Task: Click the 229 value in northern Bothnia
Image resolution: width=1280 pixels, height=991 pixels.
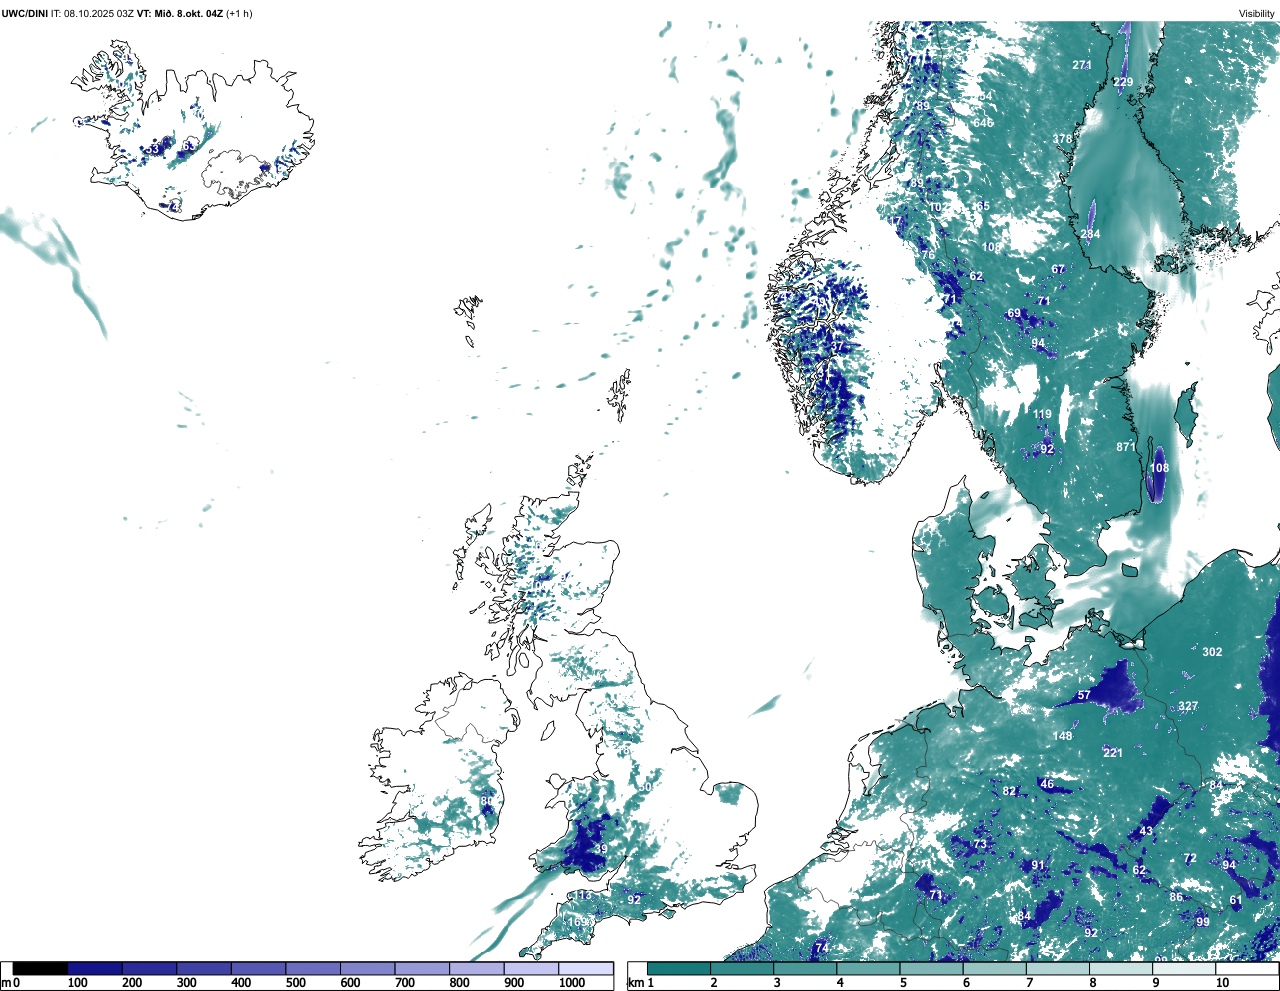Action: (1123, 82)
